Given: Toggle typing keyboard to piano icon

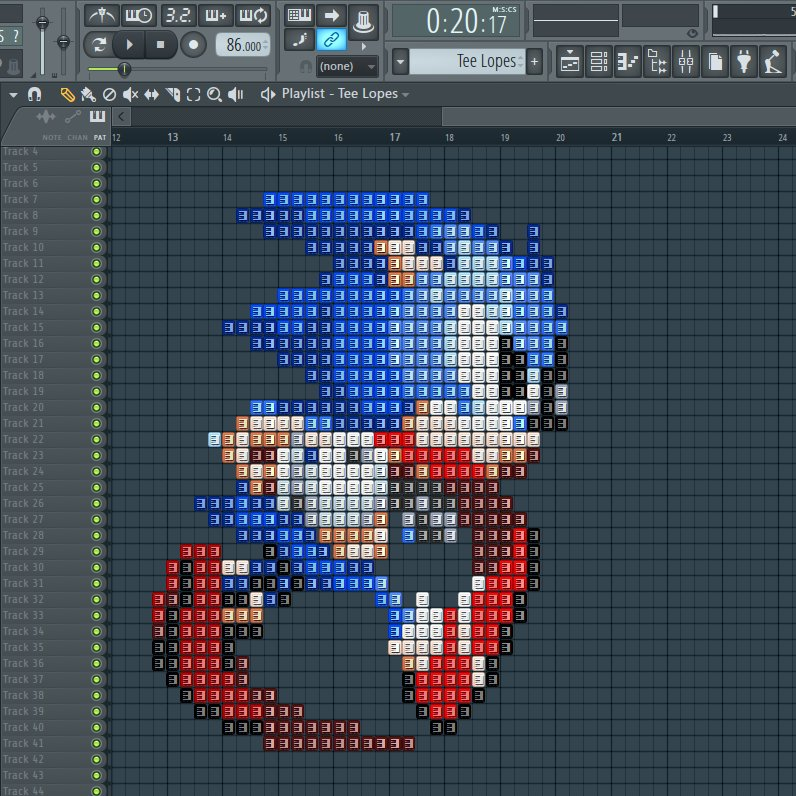Looking at the screenshot, I should pyautogui.click(x=300, y=15).
